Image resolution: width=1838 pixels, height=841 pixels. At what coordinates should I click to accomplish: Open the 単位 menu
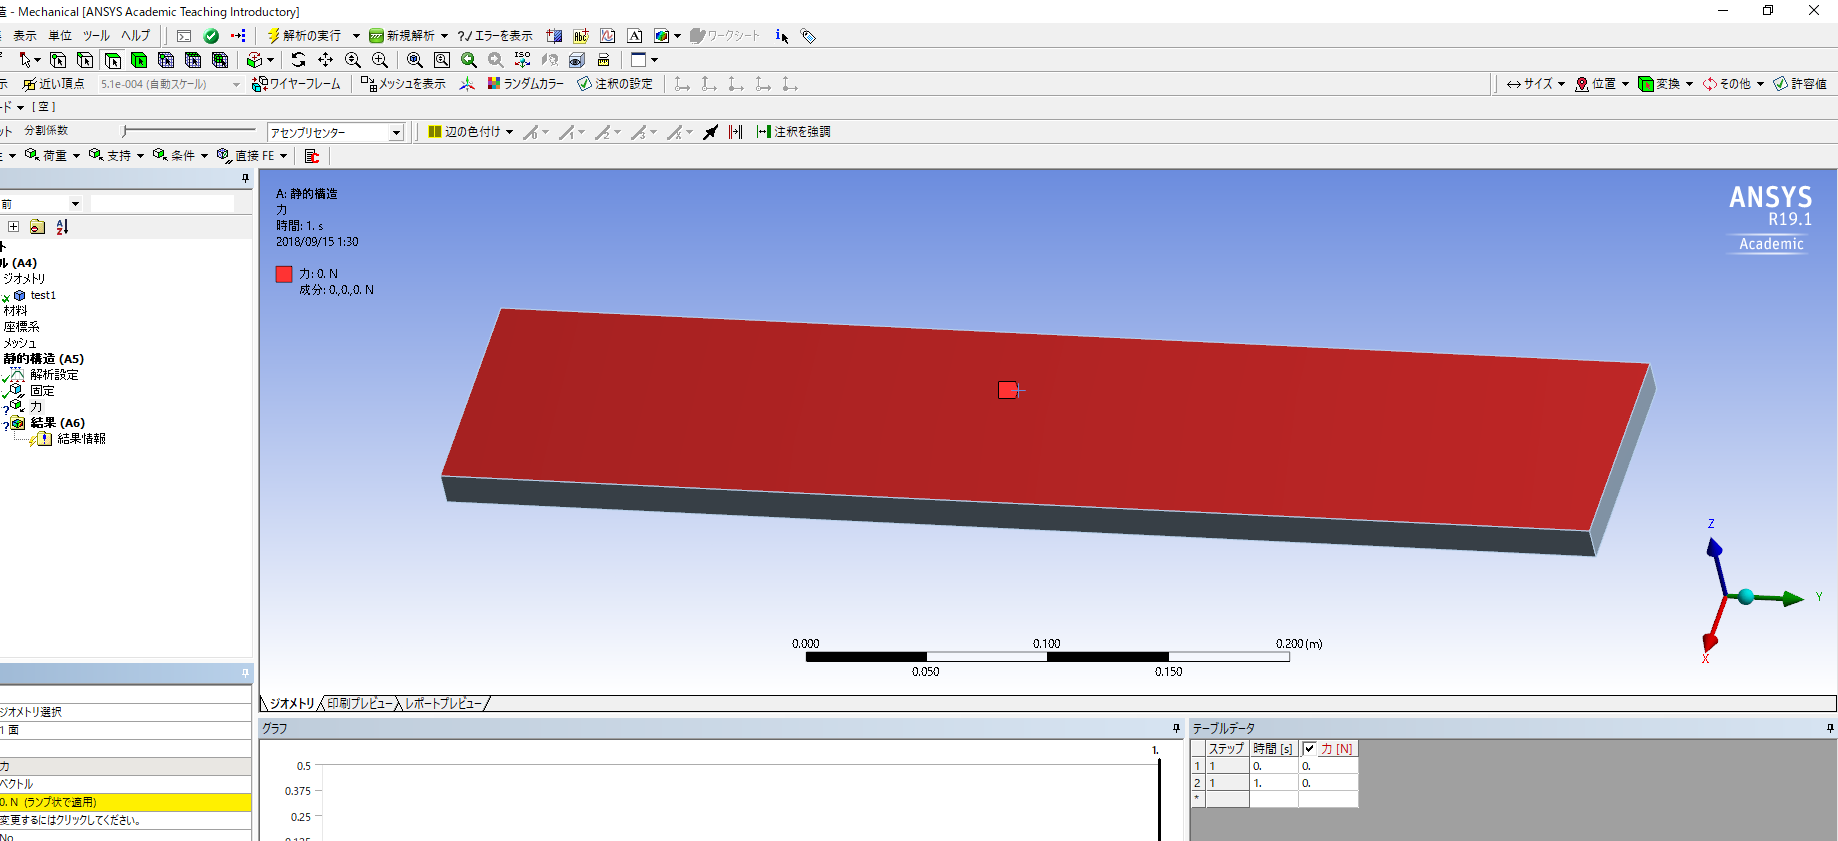[x=61, y=36]
